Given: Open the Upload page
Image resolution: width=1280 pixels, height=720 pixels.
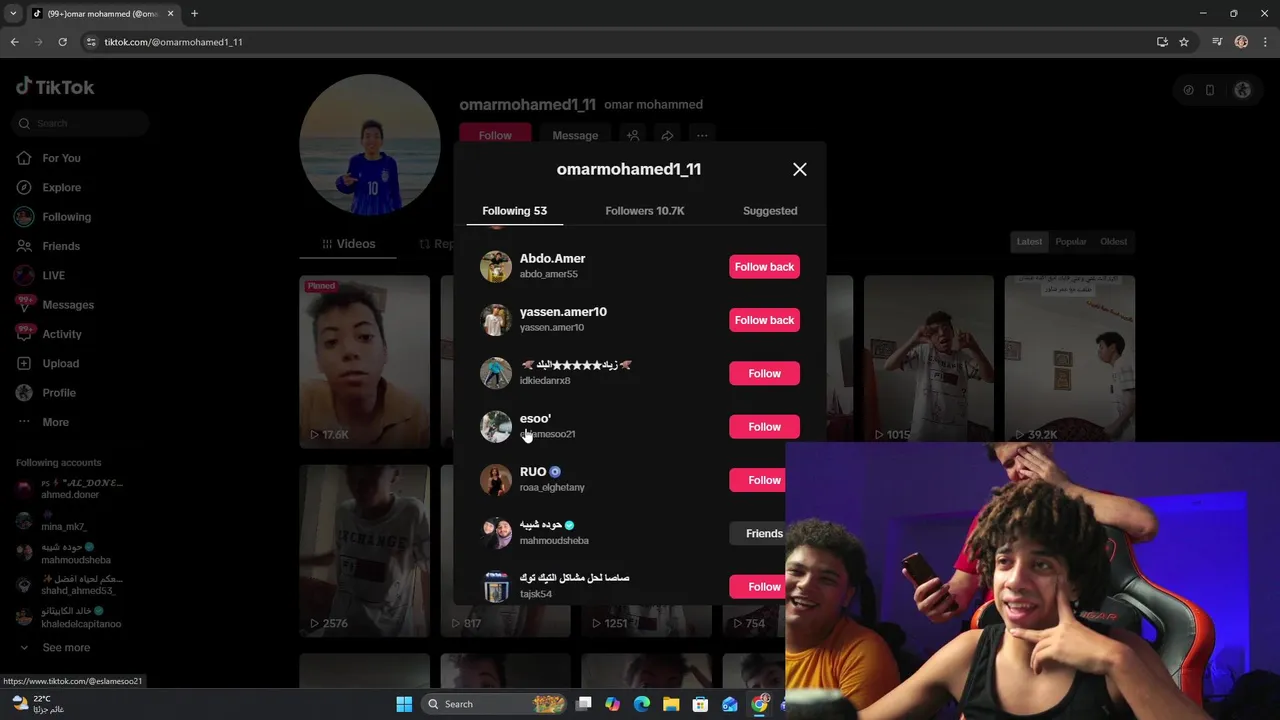Looking at the screenshot, I should (60, 363).
